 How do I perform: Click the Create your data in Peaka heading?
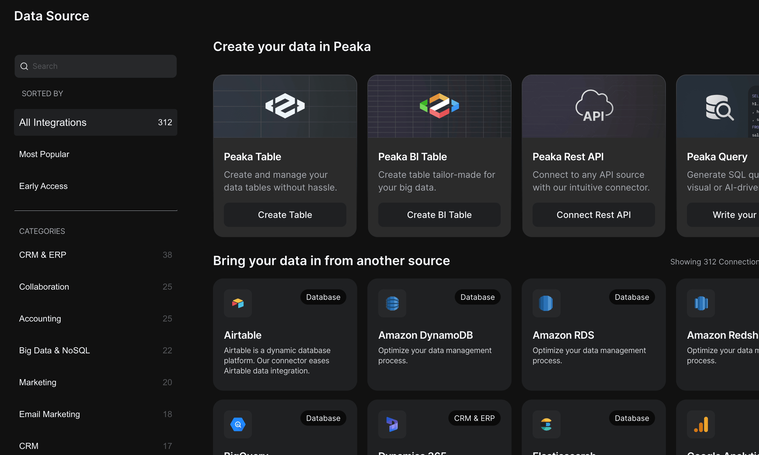click(x=292, y=46)
